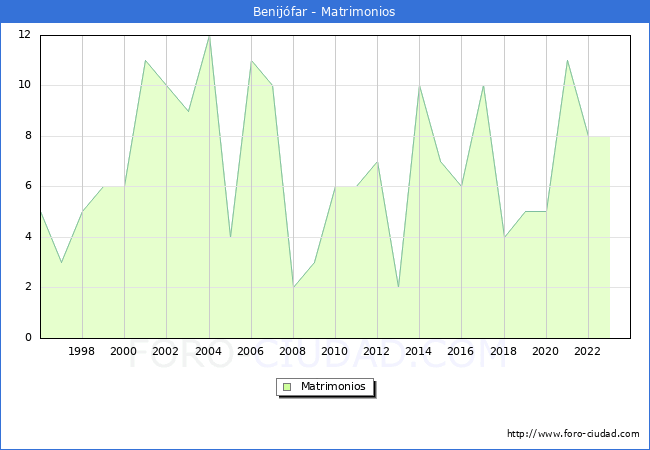Select the 2016 x-axis label
The width and height of the screenshot is (650, 450).
point(461,351)
